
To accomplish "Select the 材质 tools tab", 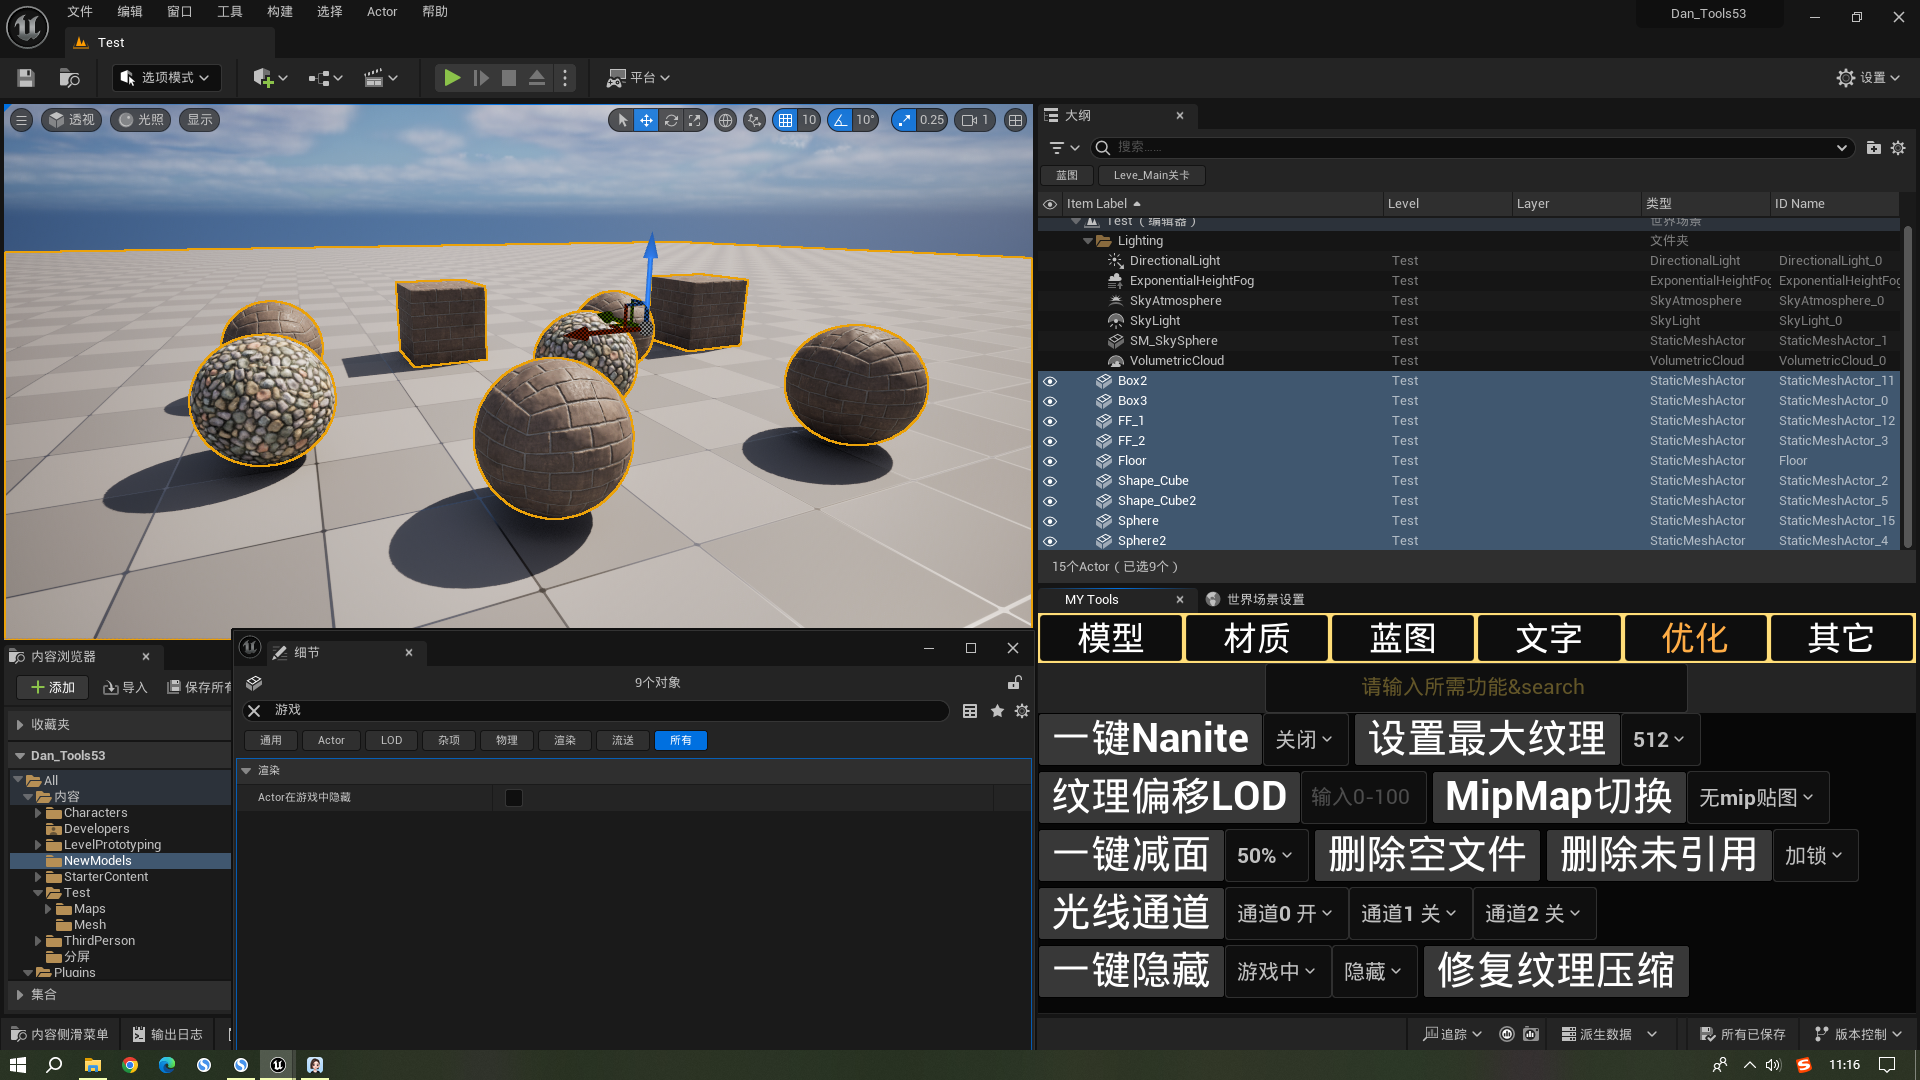I will (1257, 639).
